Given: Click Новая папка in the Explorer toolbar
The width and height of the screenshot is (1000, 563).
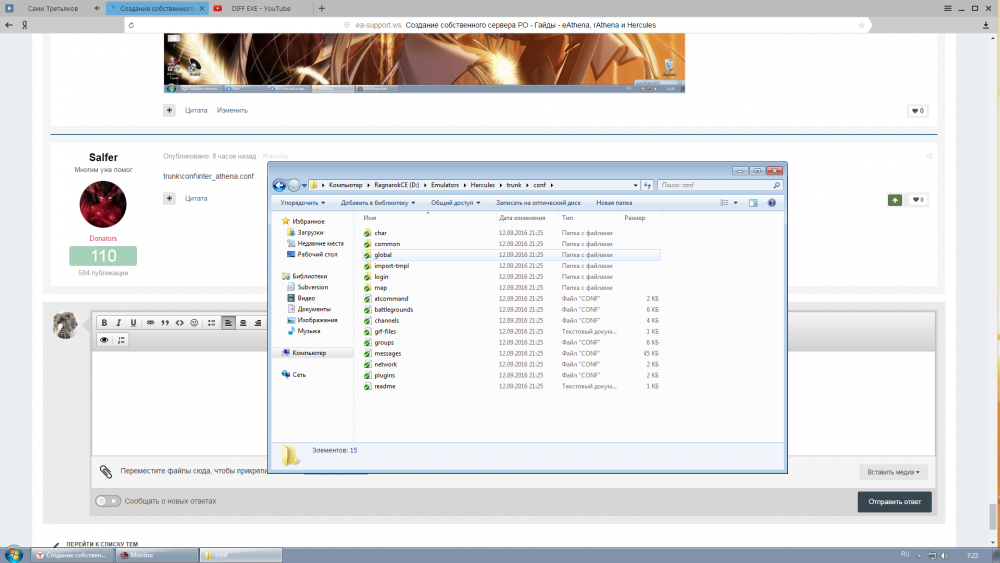Looking at the screenshot, I should pos(614,203).
